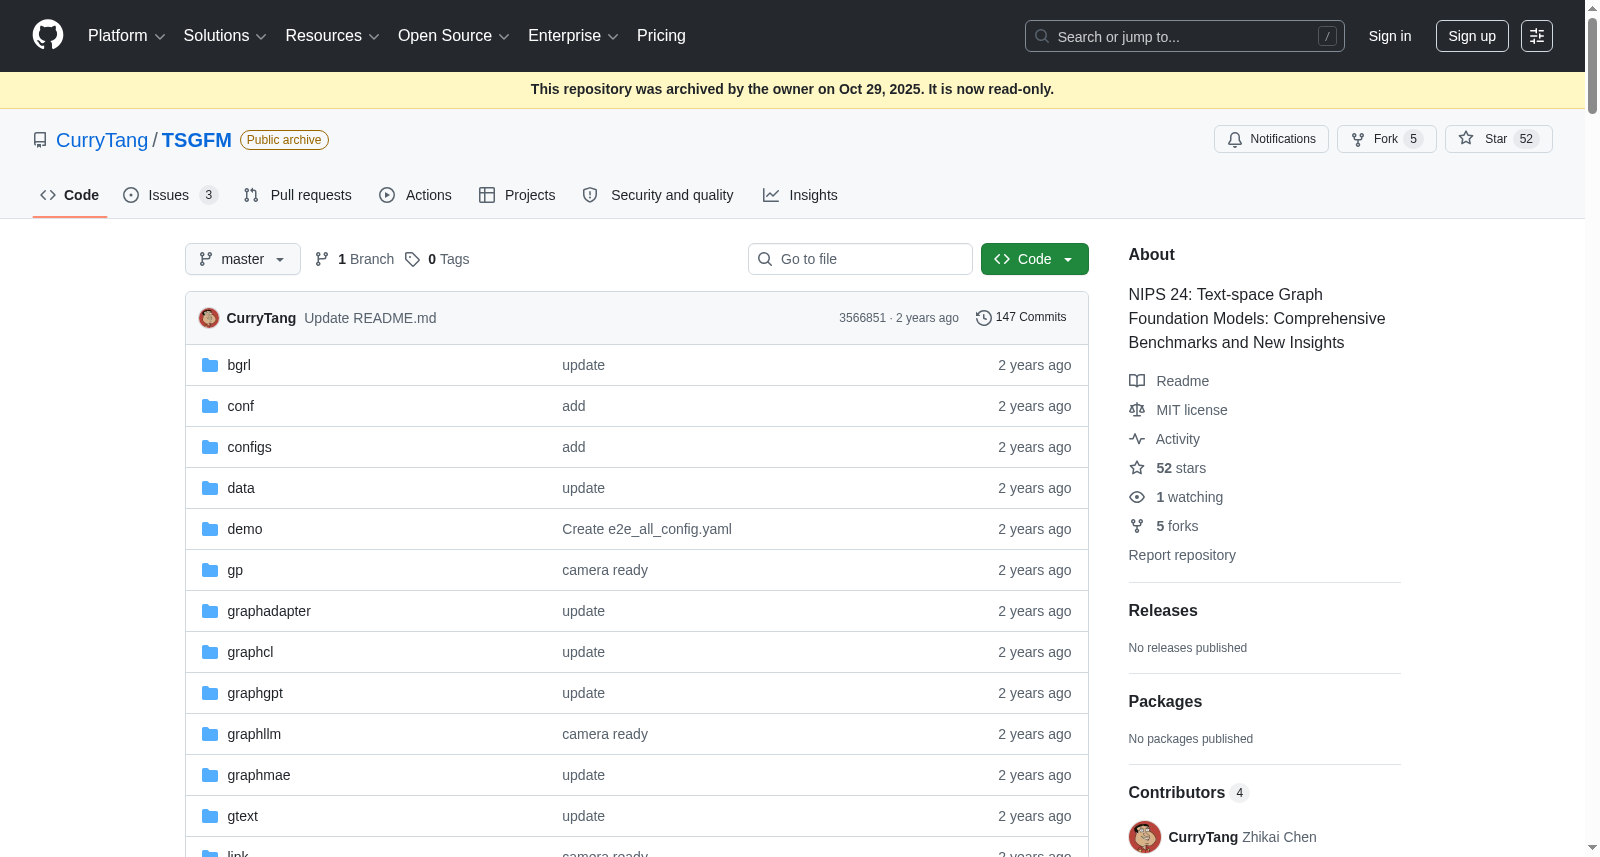Click the bgrl folder icon
Screen dimensions: 1600x857
210,365
